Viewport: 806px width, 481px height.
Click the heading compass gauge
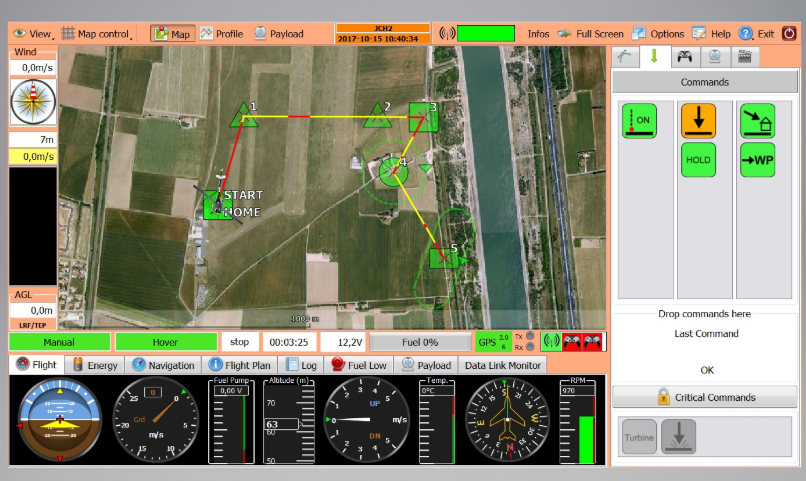point(508,420)
